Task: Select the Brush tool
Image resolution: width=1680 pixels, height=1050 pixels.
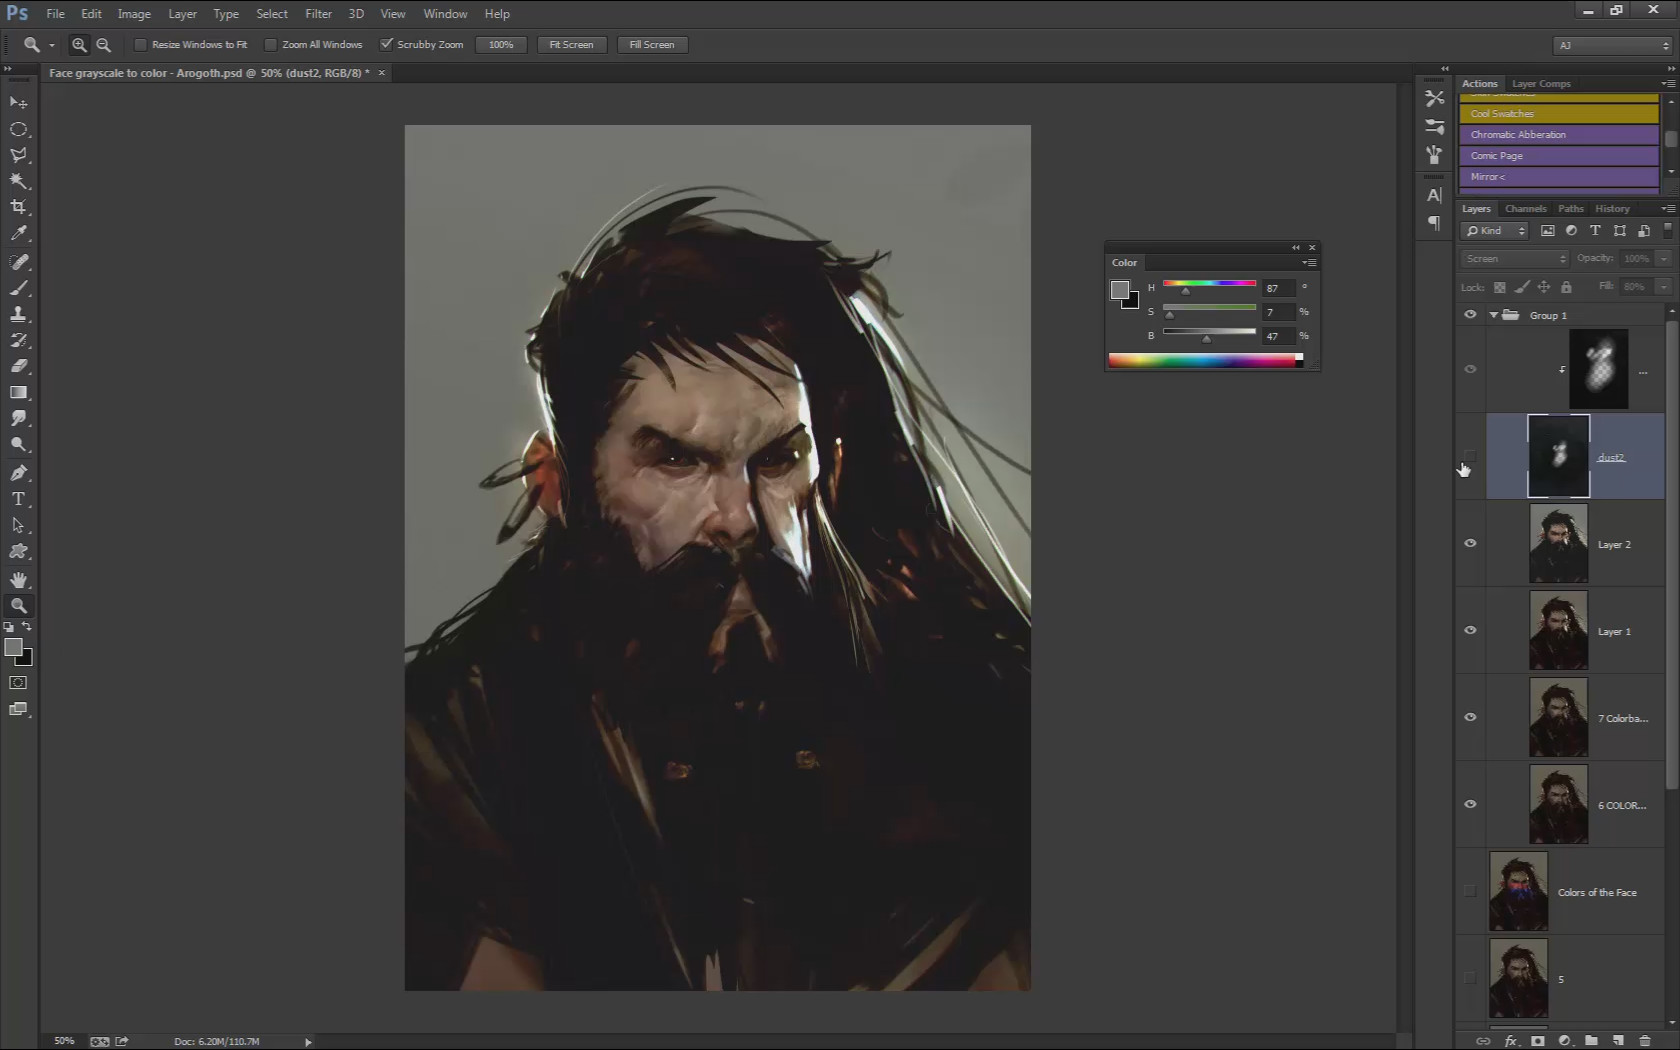Action: tap(18, 288)
